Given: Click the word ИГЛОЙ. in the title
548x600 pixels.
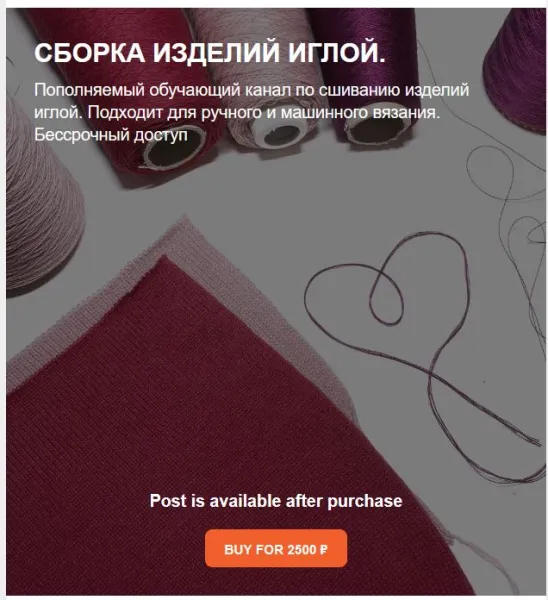Looking at the screenshot, I should tap(337, 53).
